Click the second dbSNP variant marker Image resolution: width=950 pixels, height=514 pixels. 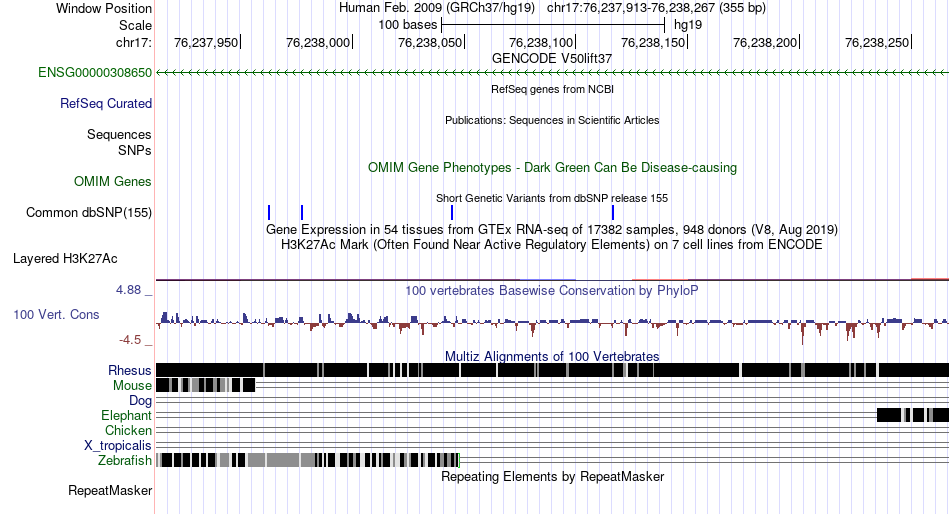(302, 213)
